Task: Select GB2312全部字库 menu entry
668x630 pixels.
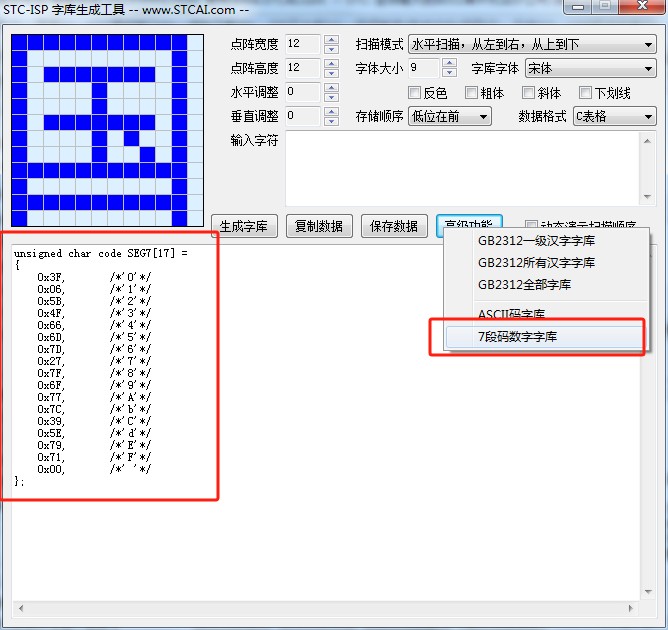Action: pos(546,284)
